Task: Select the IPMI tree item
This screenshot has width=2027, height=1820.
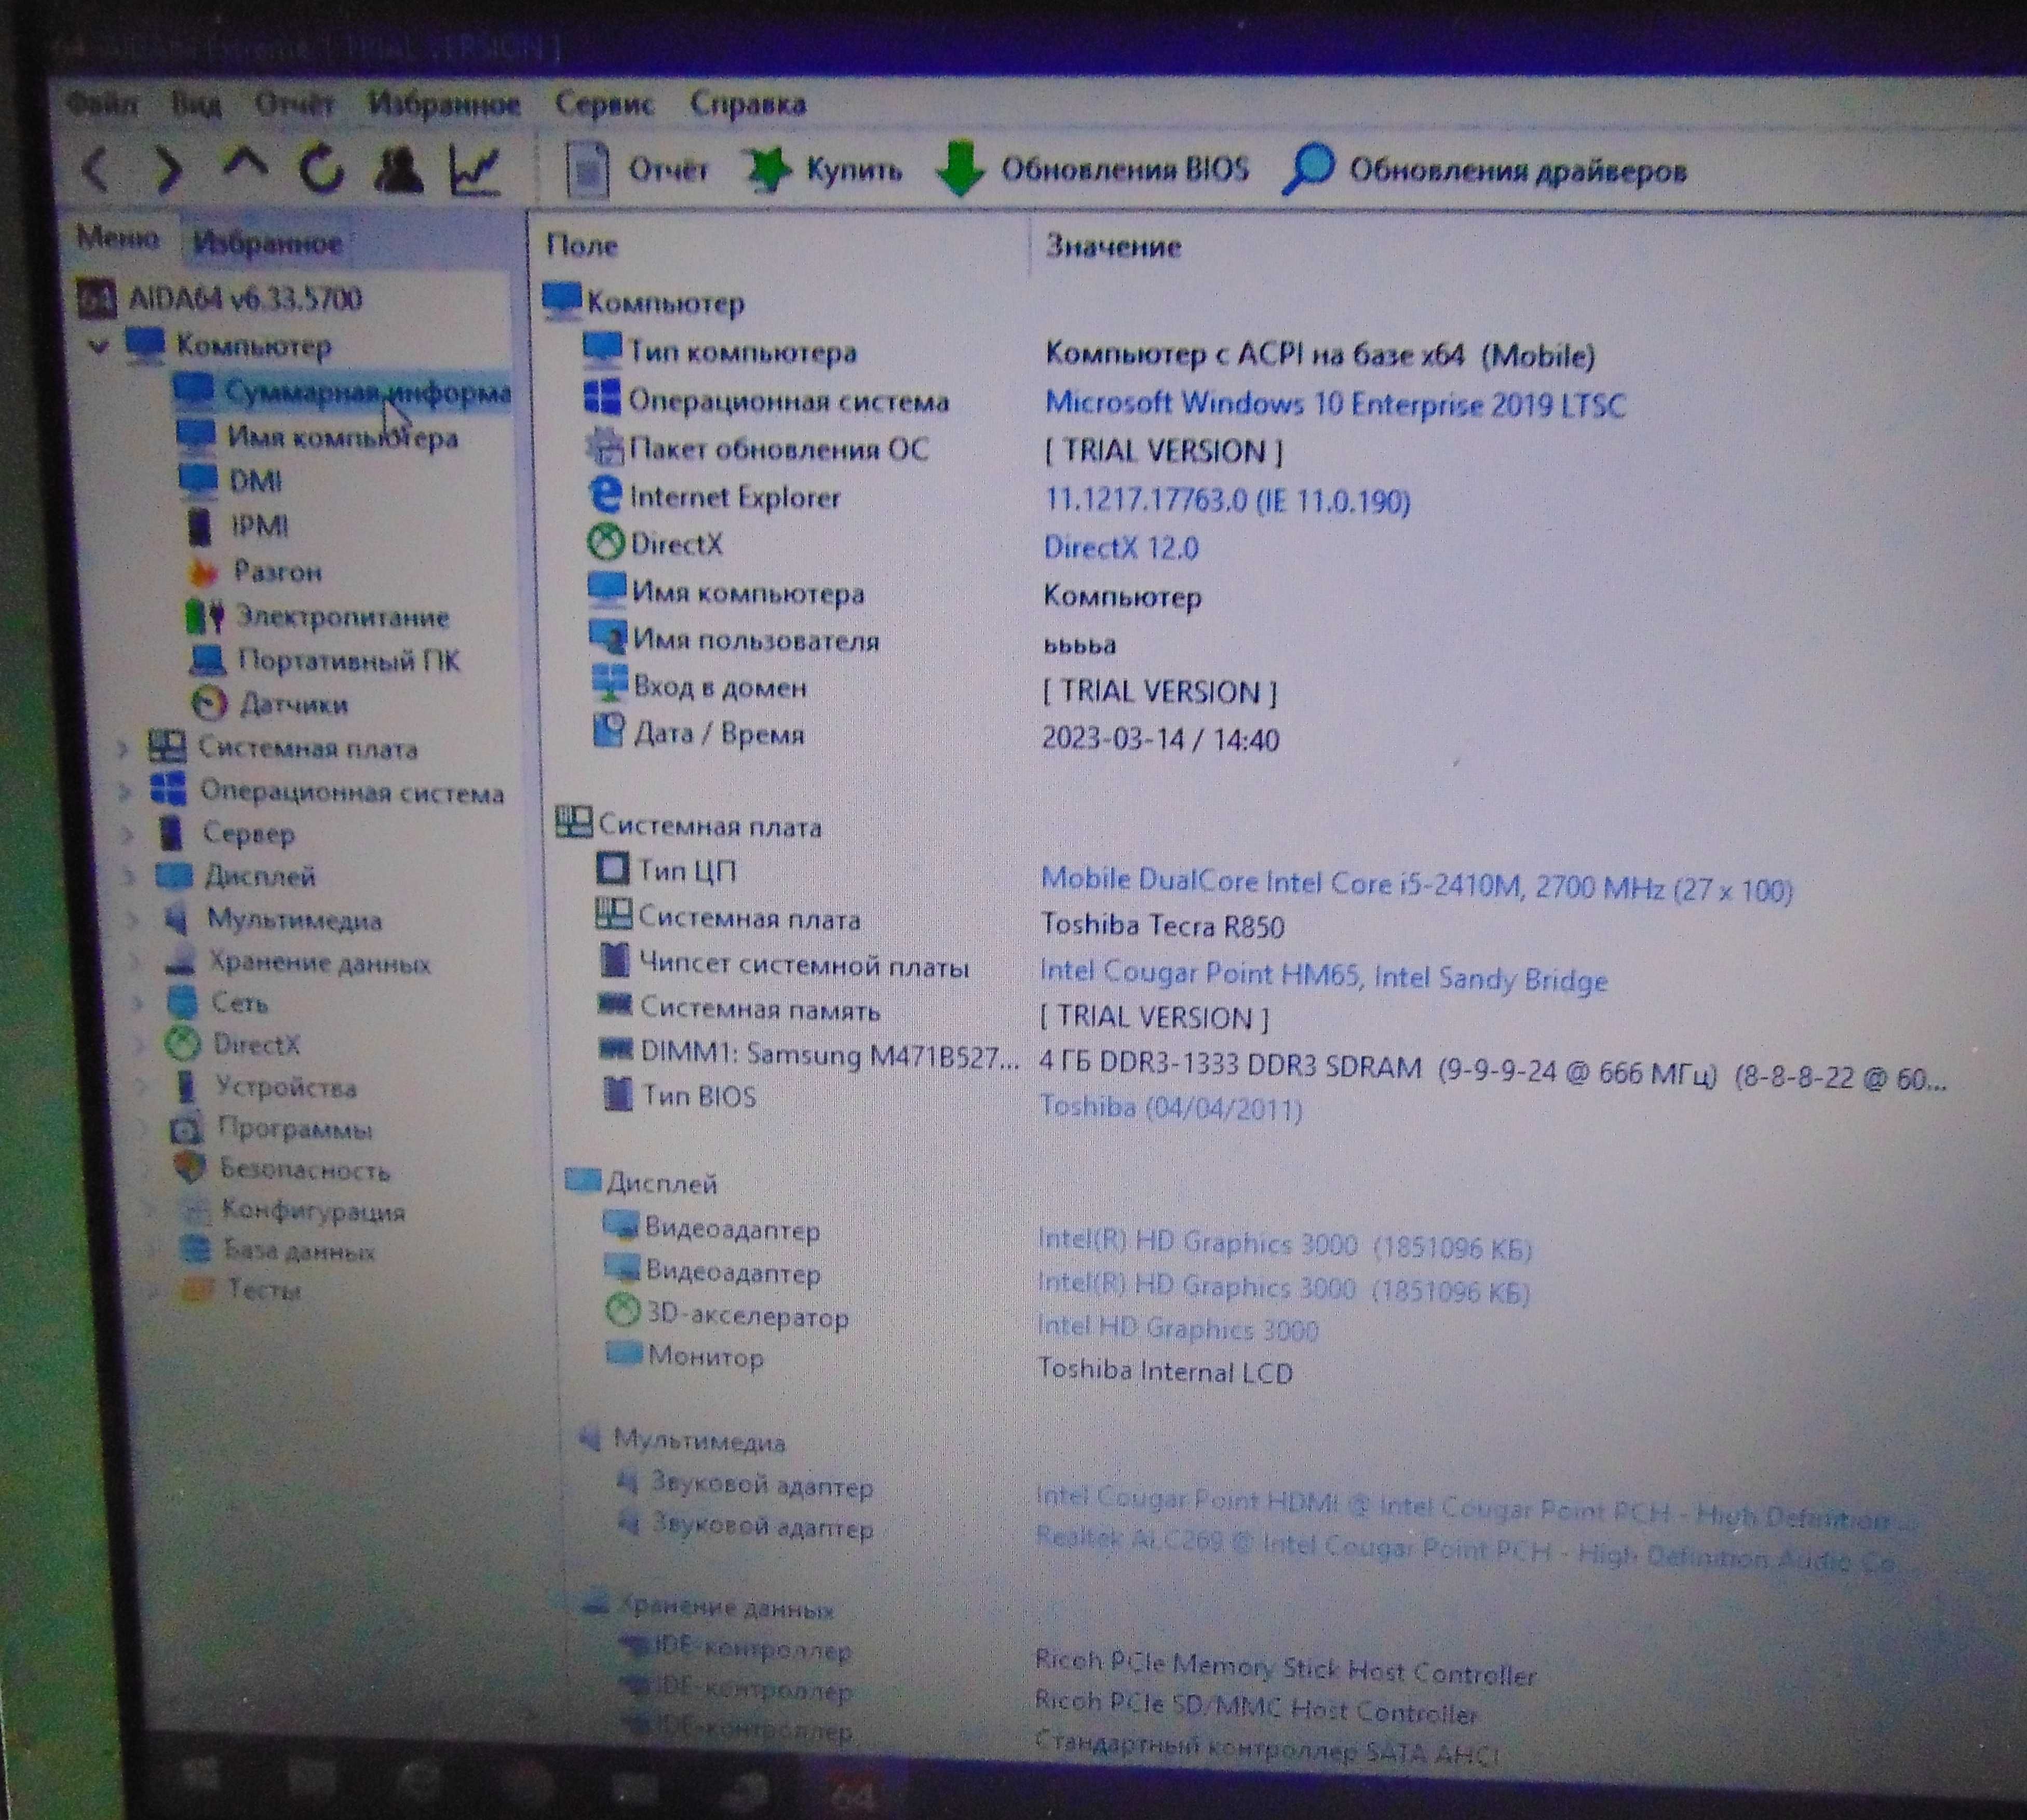Action: tap(260, 526)
